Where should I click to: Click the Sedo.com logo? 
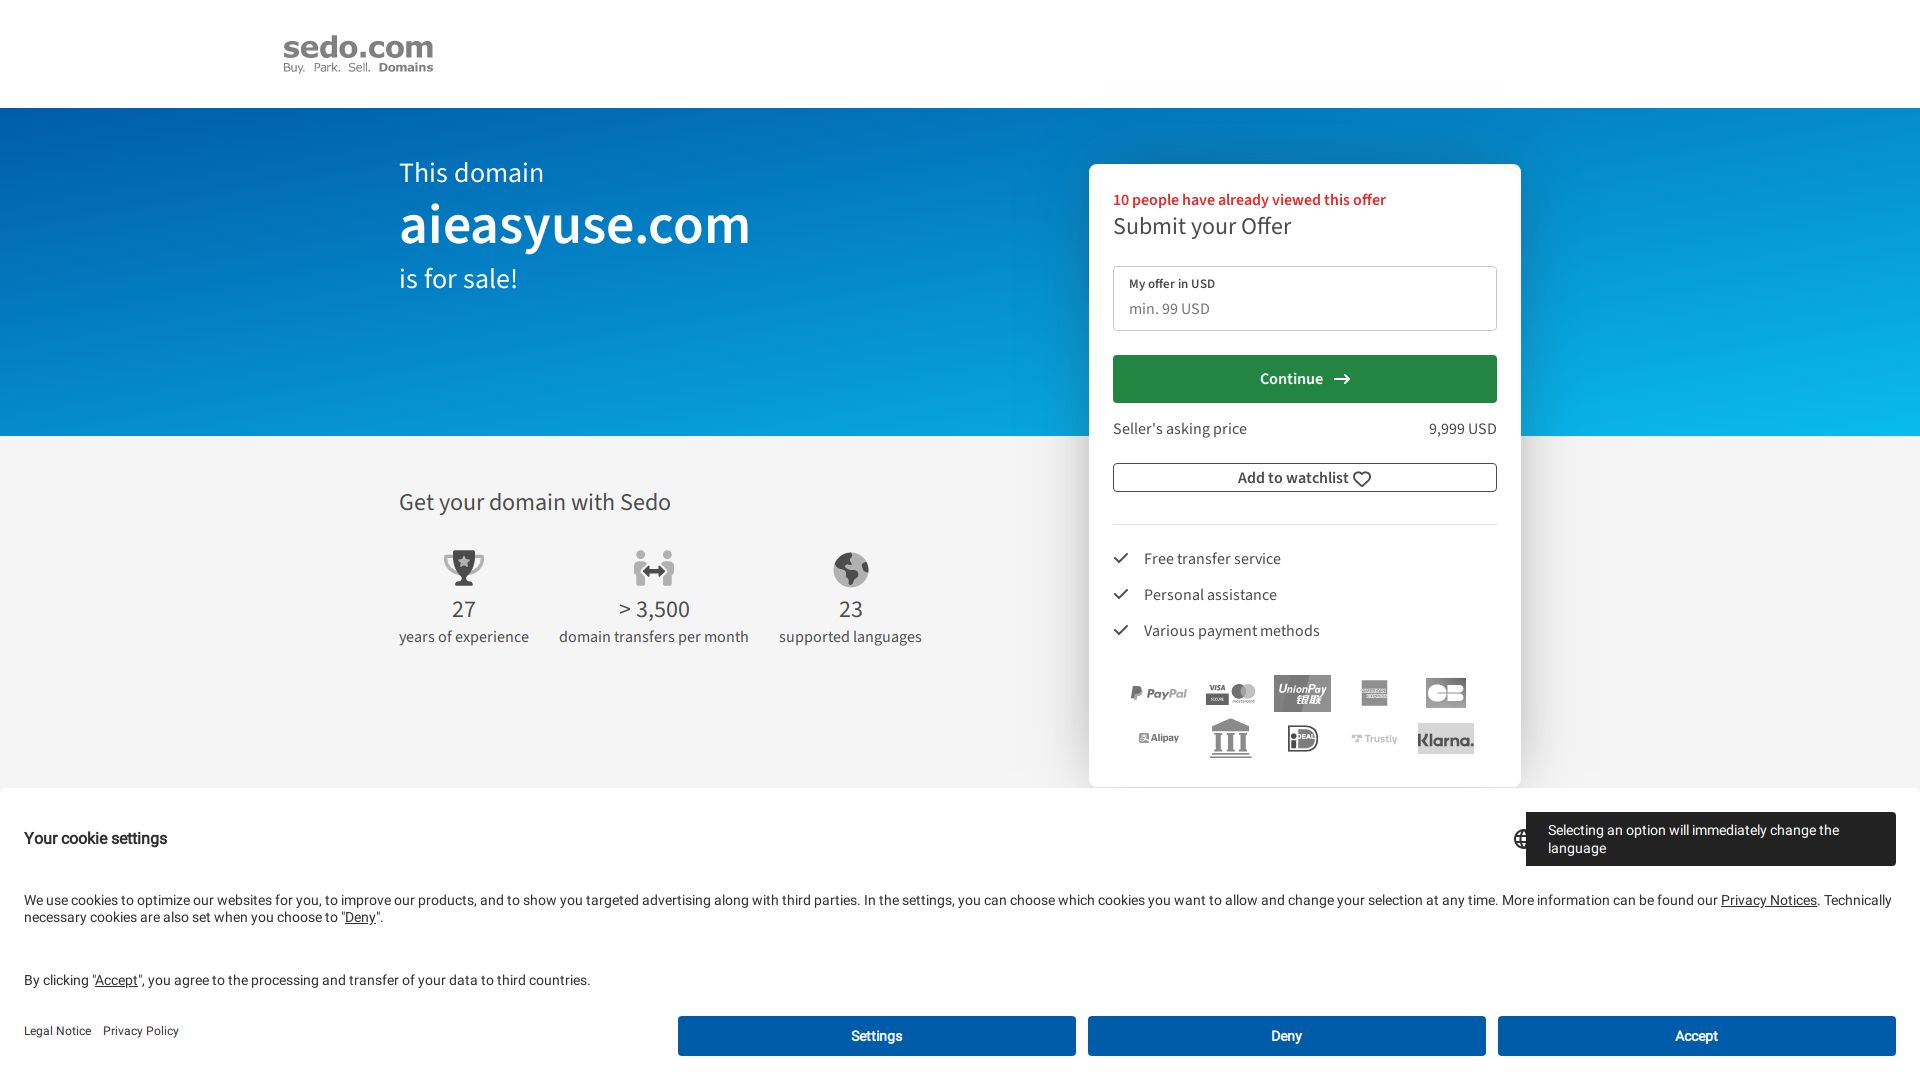(357, 53)
